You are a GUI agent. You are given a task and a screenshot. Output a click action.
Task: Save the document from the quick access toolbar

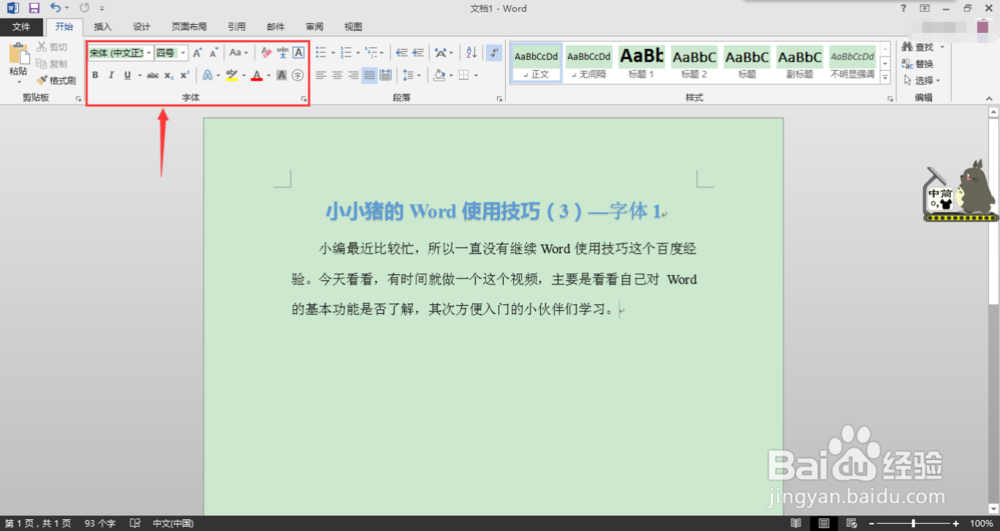(34, 8)
